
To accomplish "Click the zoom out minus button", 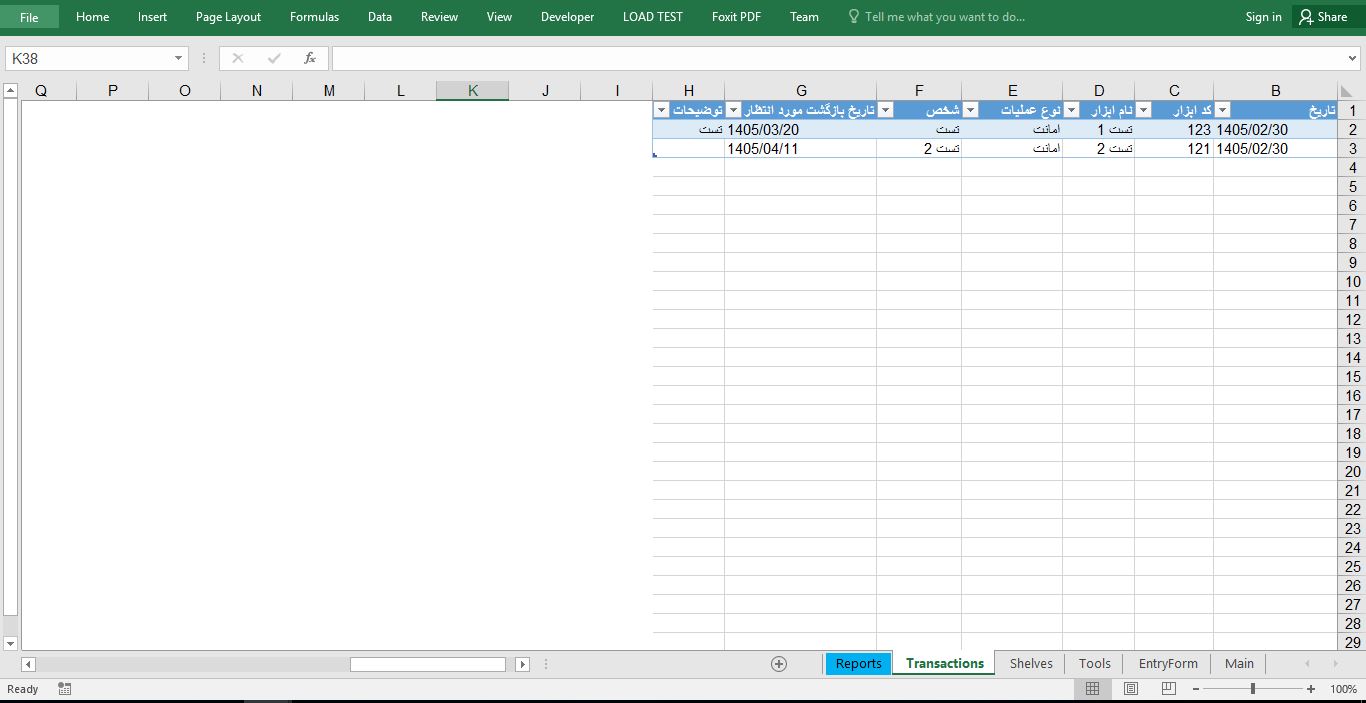I will 1196,689.
